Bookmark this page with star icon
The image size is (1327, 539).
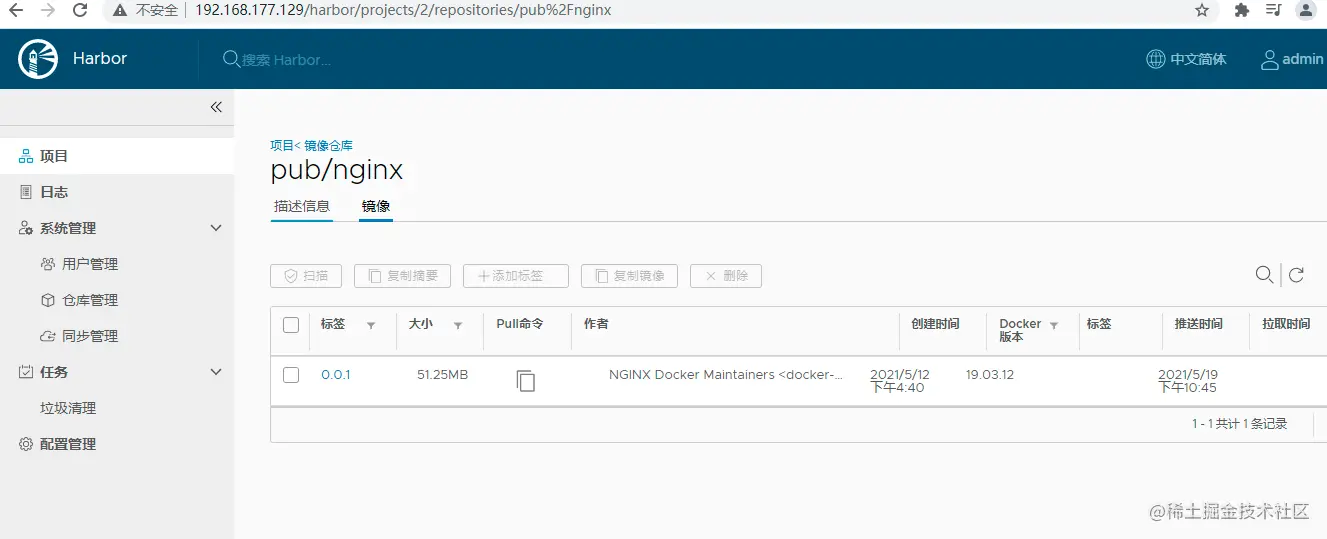pyautogui.click(x=1202, y=10)
